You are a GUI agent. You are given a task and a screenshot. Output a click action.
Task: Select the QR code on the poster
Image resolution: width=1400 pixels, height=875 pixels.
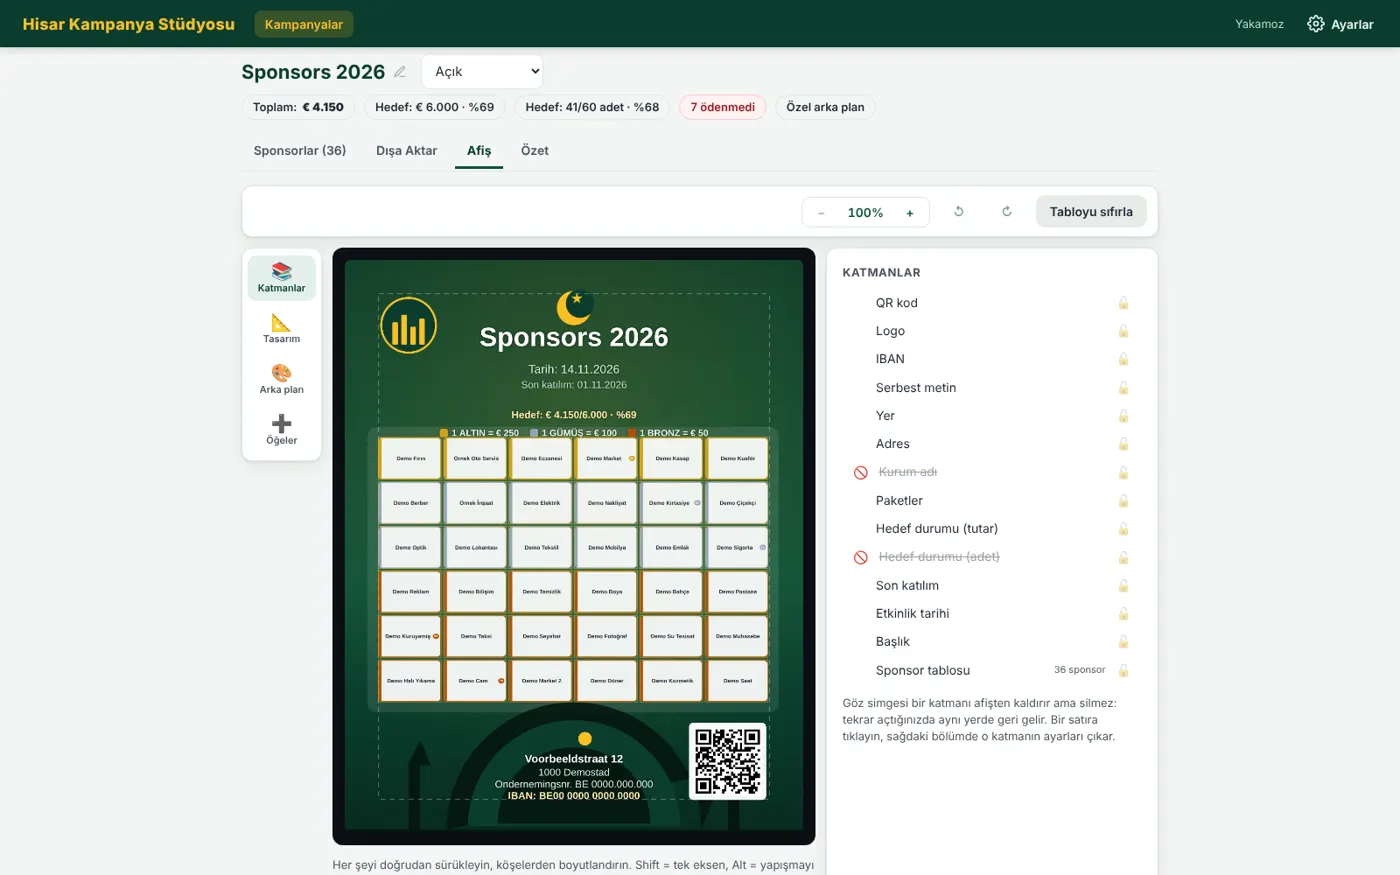[x=728, y=761]
